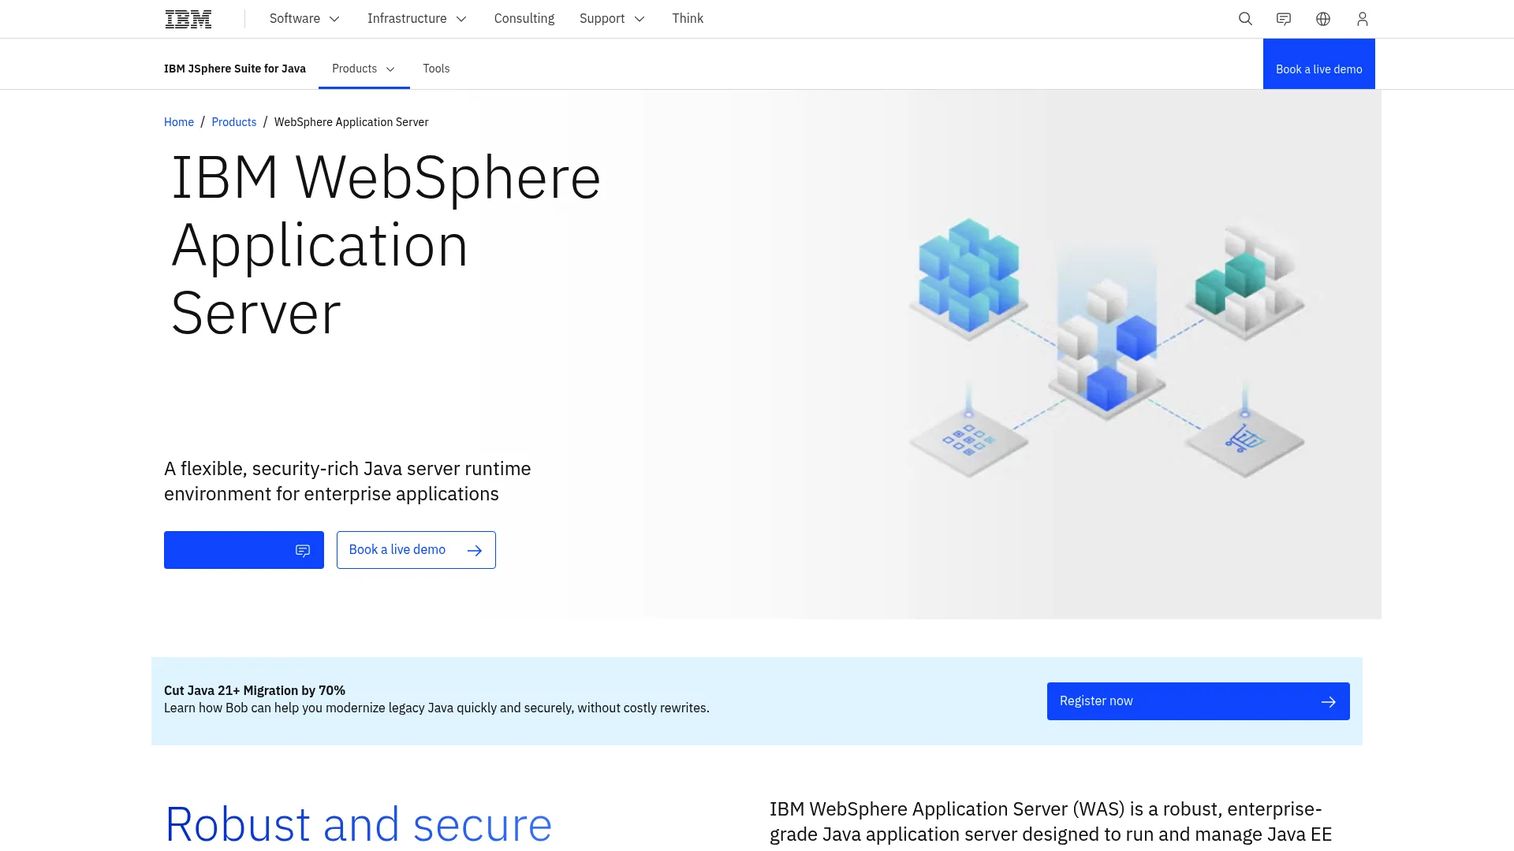Click the outlined Book a live demo button
This screenshot has width=1514, height=851.
(x=416, y=550)
